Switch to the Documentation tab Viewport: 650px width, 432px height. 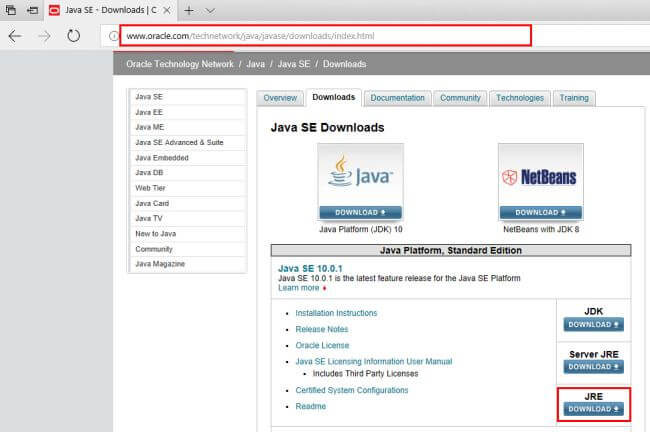pyautogui.click(x=398, y=98)
